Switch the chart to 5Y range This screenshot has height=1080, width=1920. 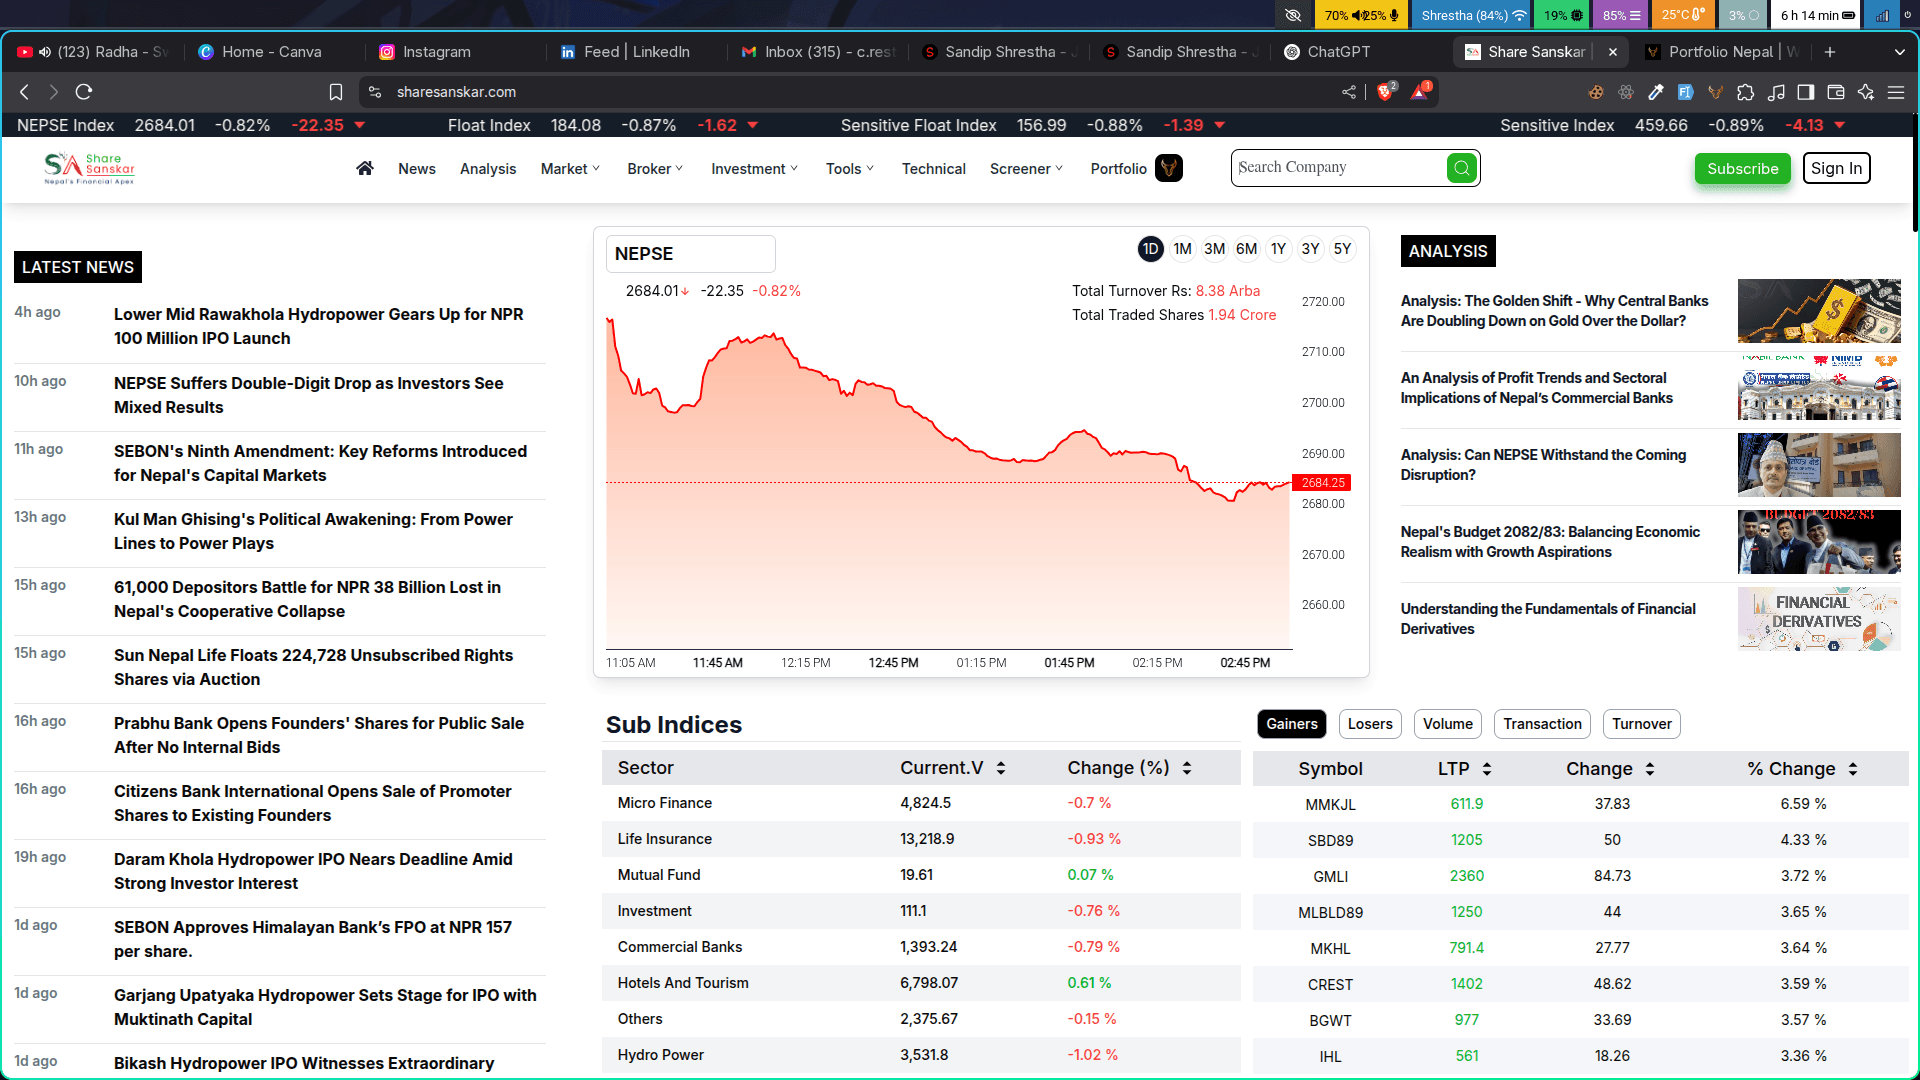click(1342, 249)
